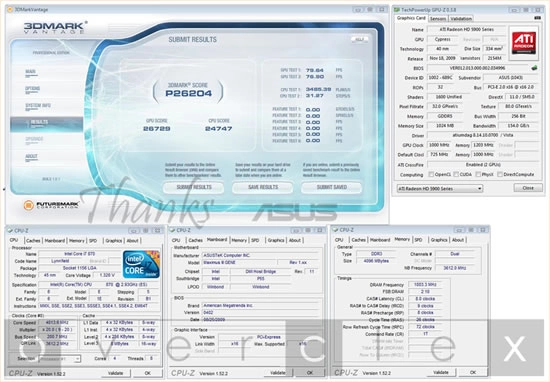Click Validate in mainboard CPU-Z window
The height and width of the screenshot is (382, 550).
pyautogui.click(x=277, y=373)
